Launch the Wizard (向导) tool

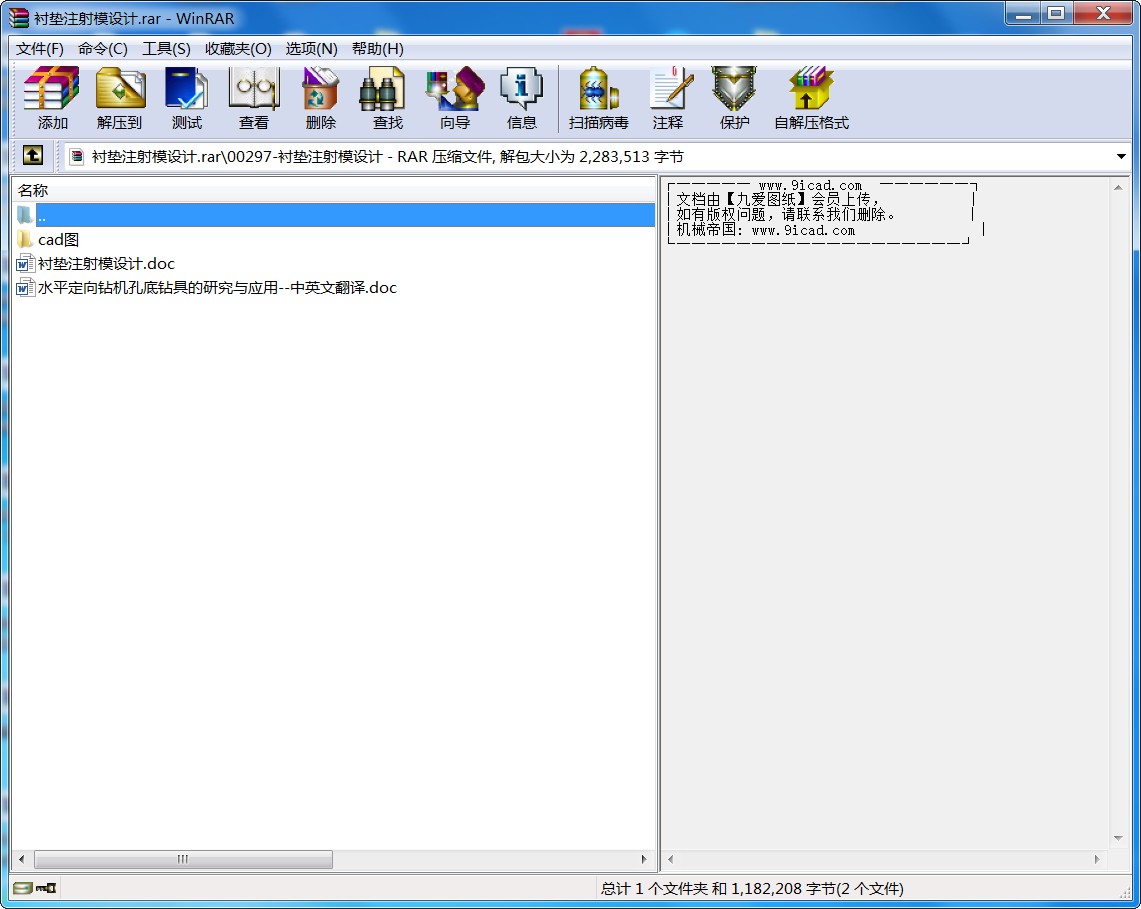pos(454,98)
